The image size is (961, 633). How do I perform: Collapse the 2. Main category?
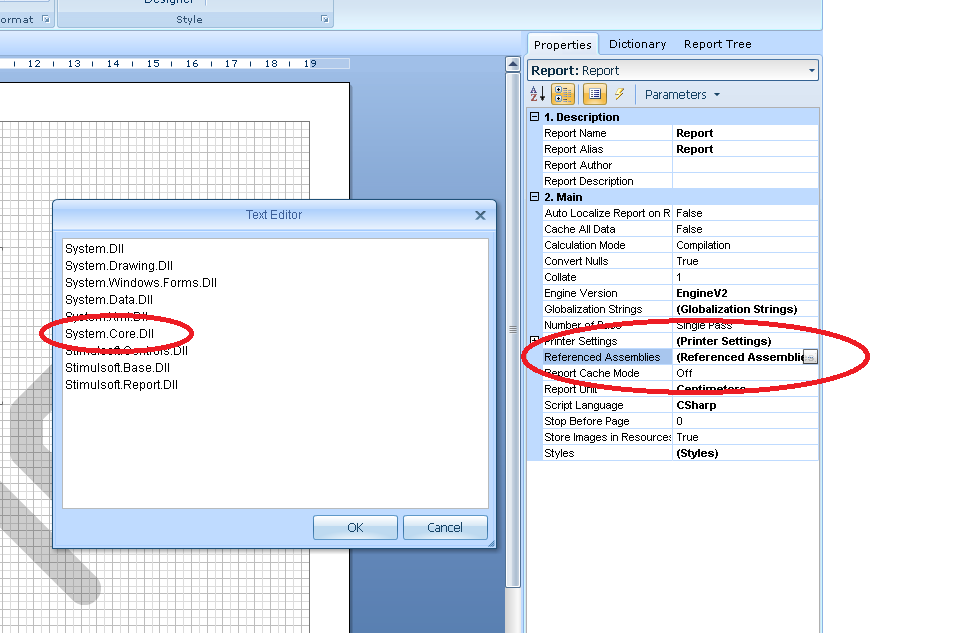pyautogui.click(x=534, y=197)
